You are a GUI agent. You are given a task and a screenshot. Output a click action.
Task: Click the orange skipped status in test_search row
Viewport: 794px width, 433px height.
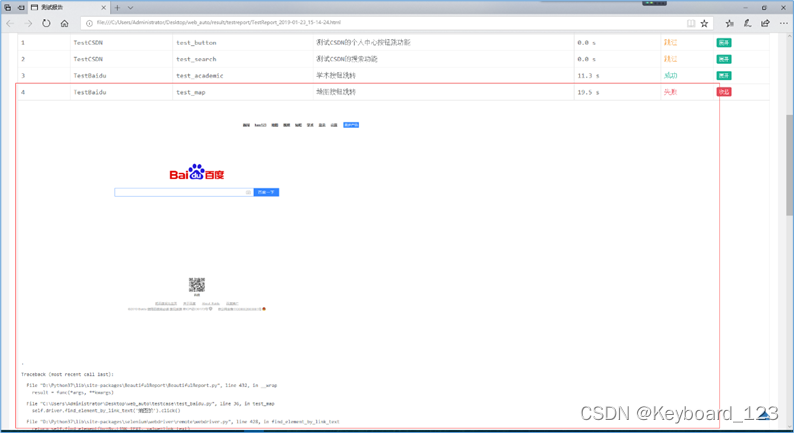670,59
